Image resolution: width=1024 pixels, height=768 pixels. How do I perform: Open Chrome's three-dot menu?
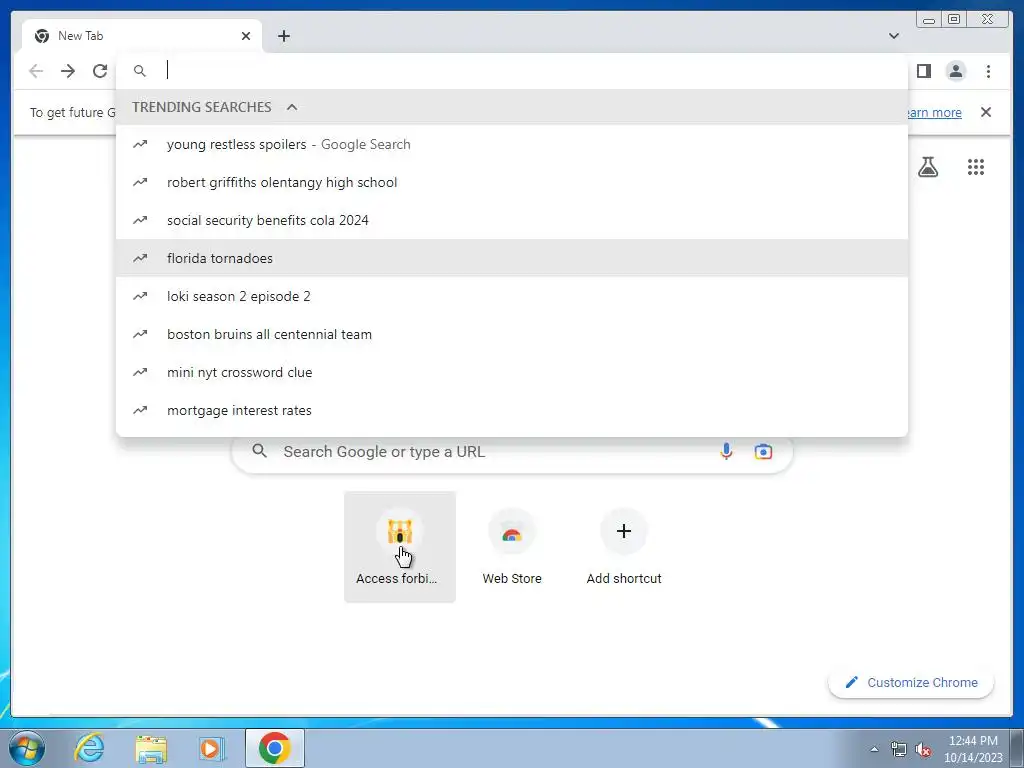coord(988,71)
